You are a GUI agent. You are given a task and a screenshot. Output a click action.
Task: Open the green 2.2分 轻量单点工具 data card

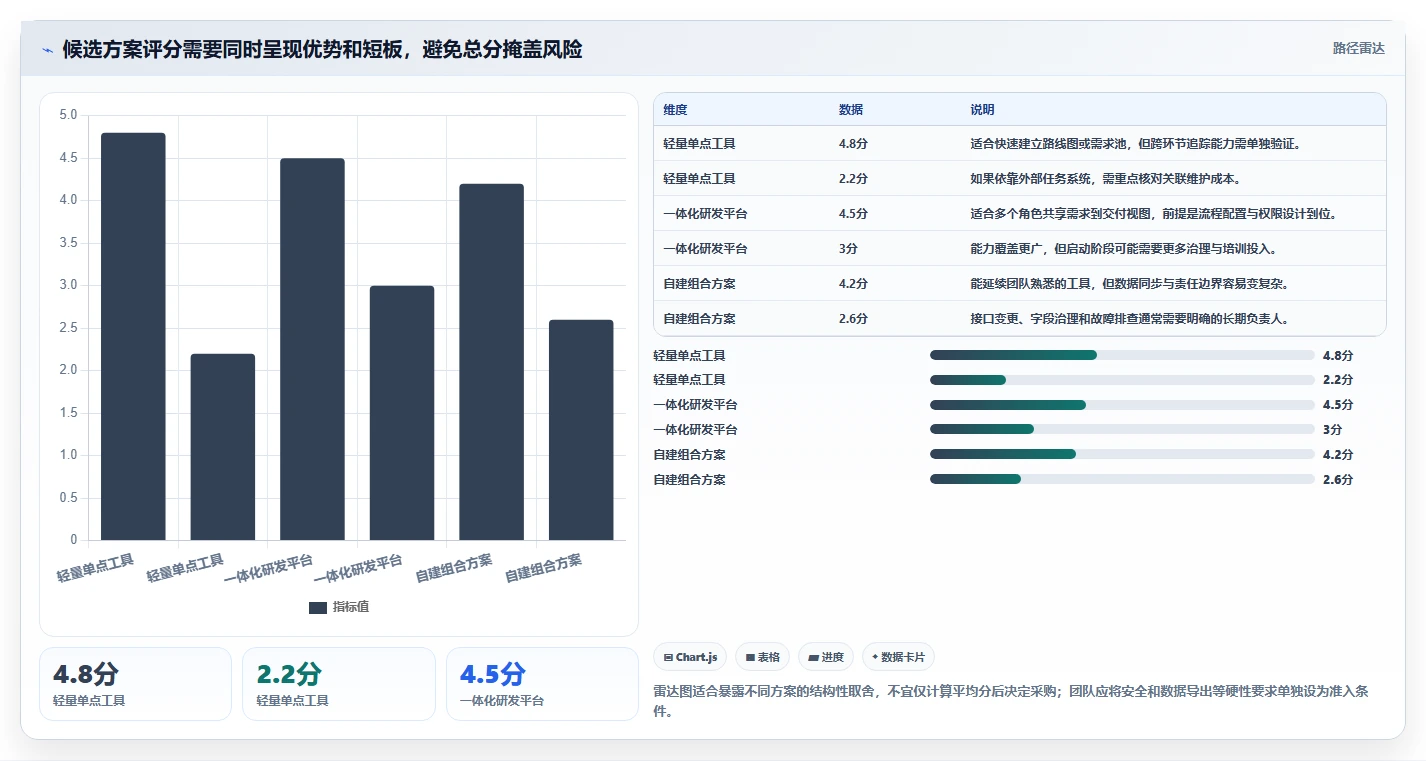tap(339, 684)
